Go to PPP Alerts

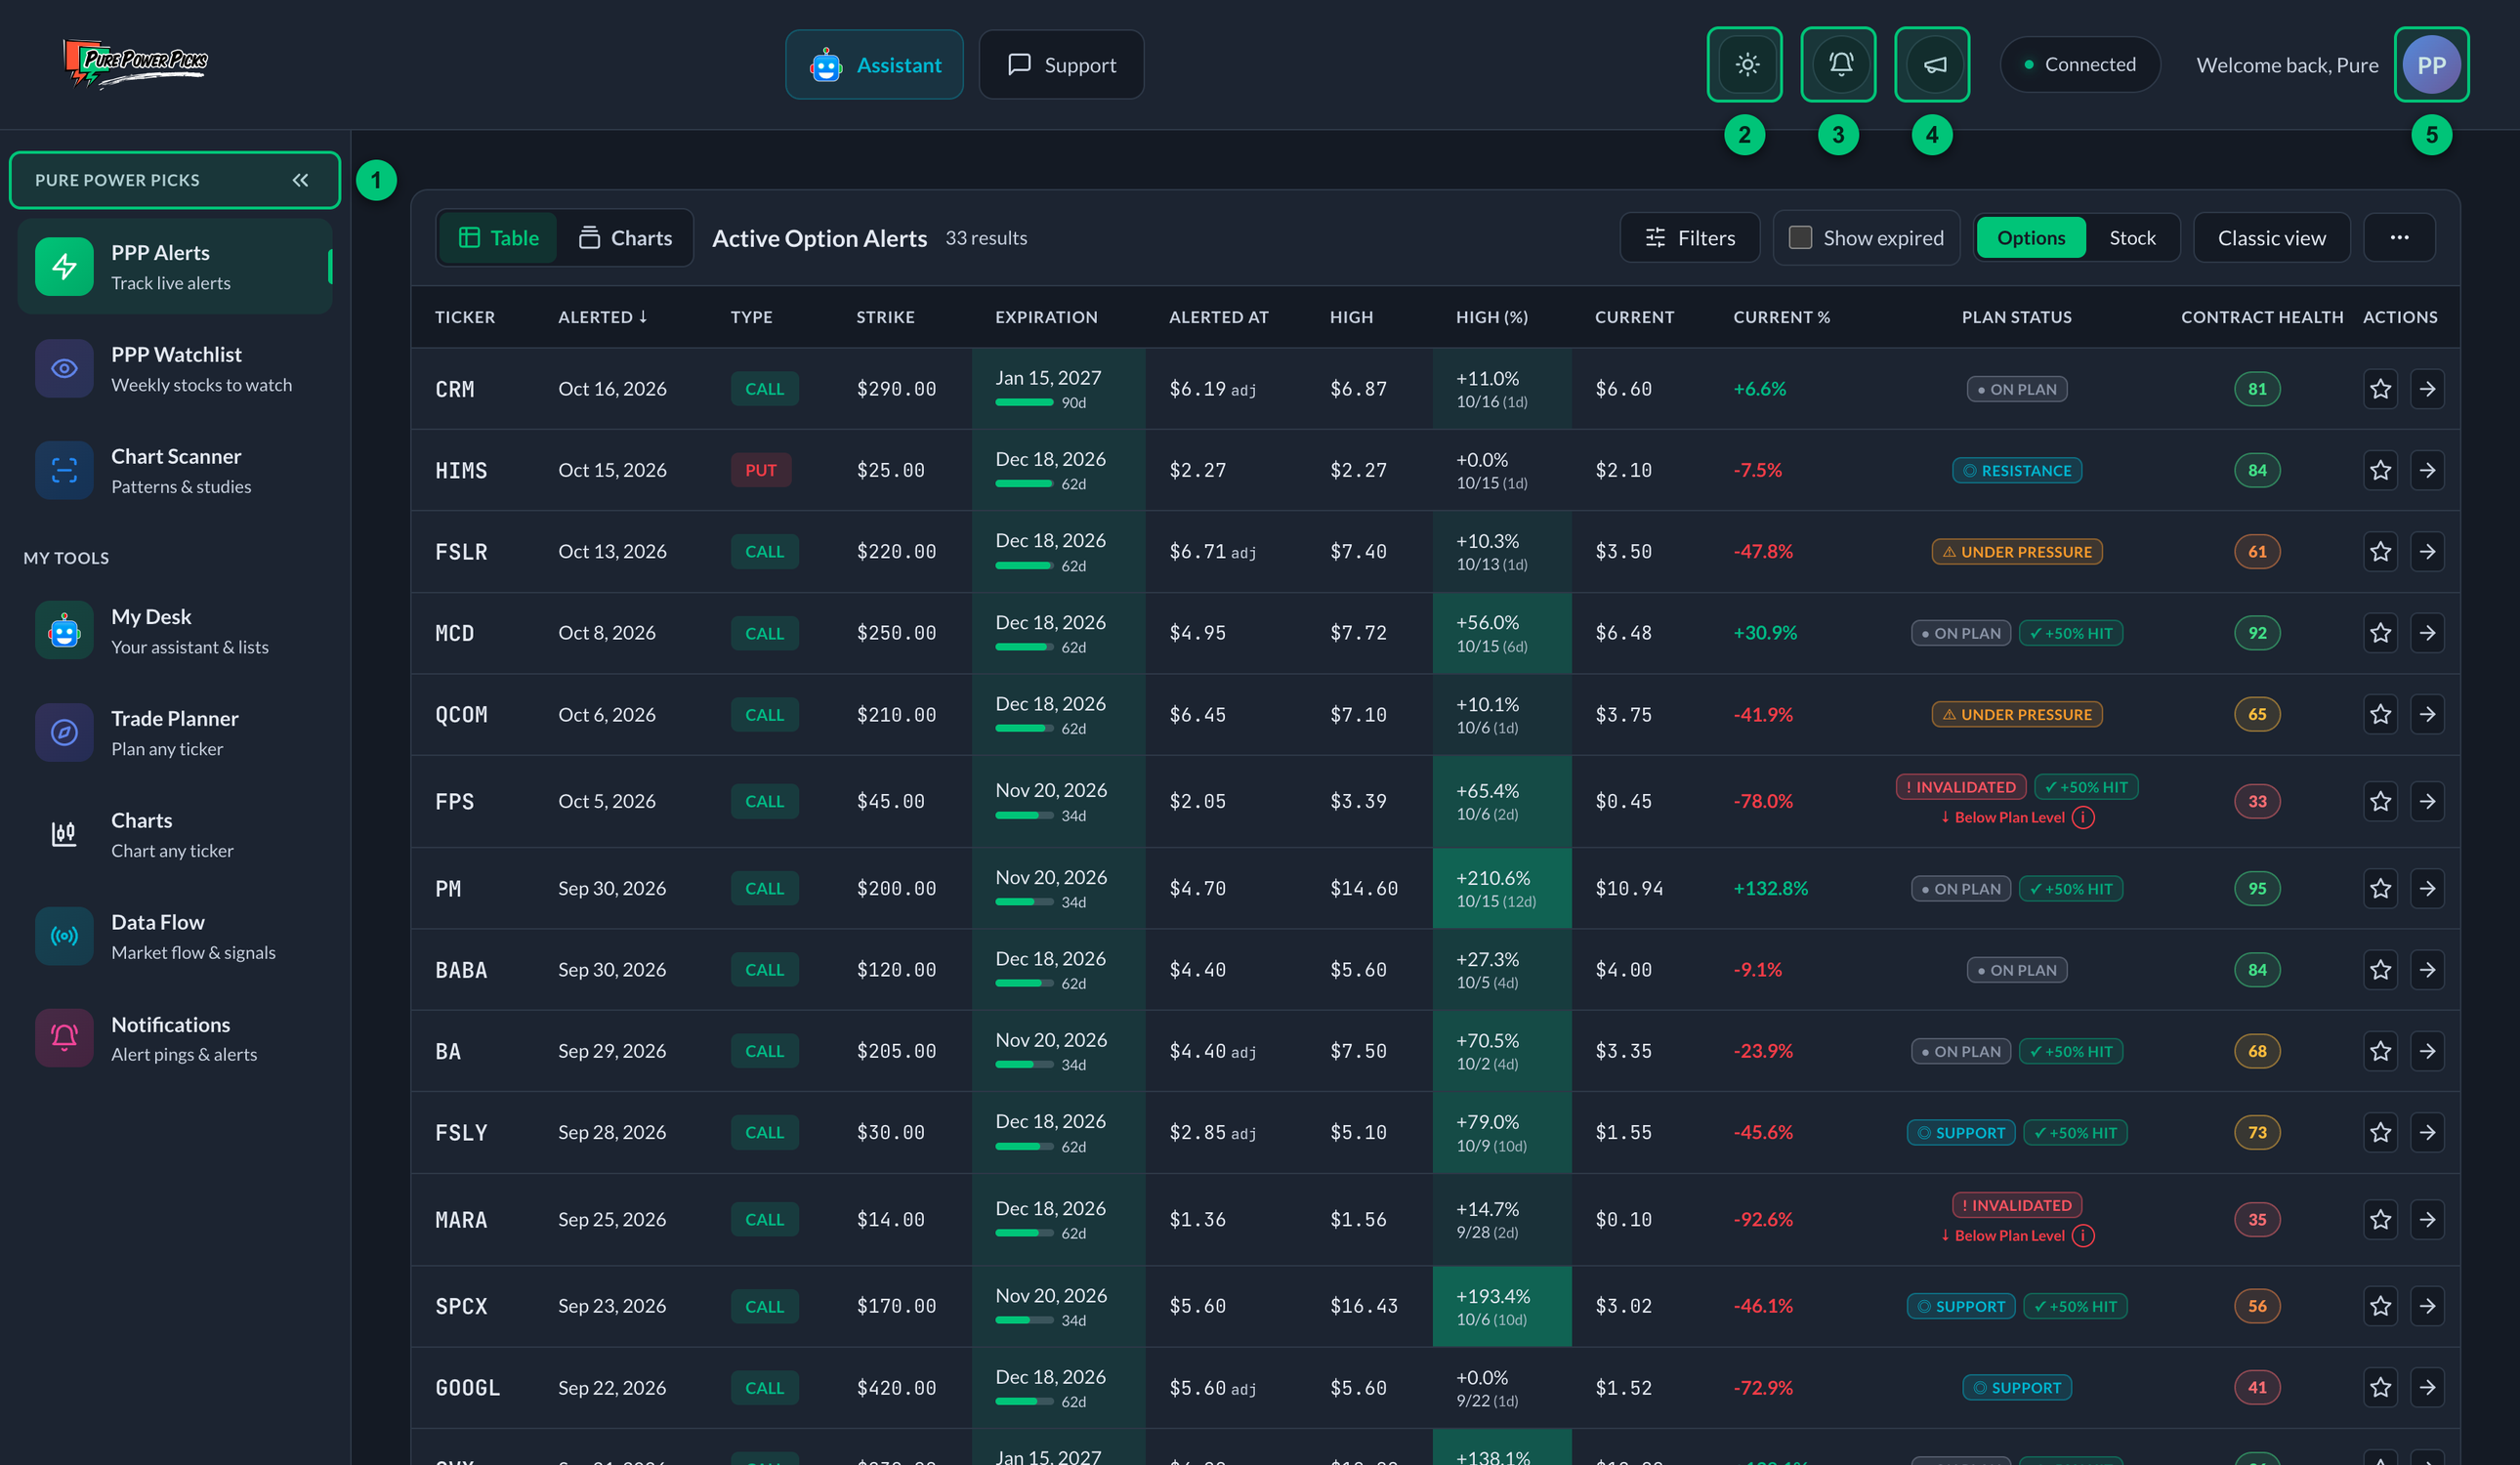click(175, 266)
